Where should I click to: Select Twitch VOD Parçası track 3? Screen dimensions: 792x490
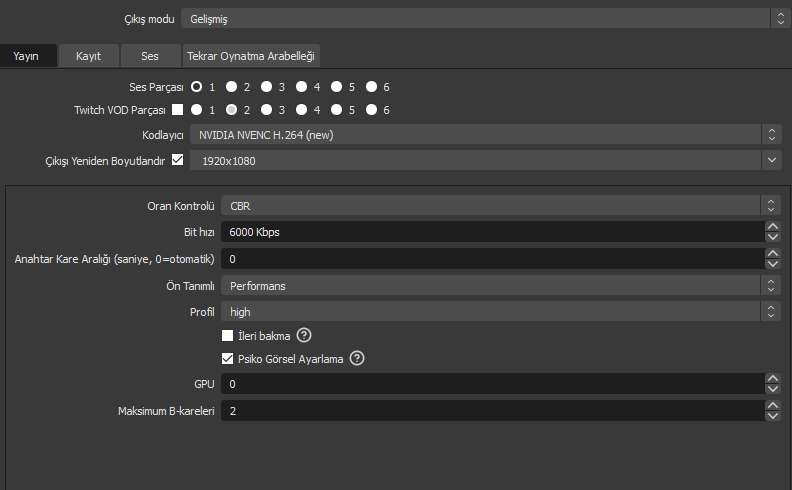pyautogui.click(x=266, y=110)
